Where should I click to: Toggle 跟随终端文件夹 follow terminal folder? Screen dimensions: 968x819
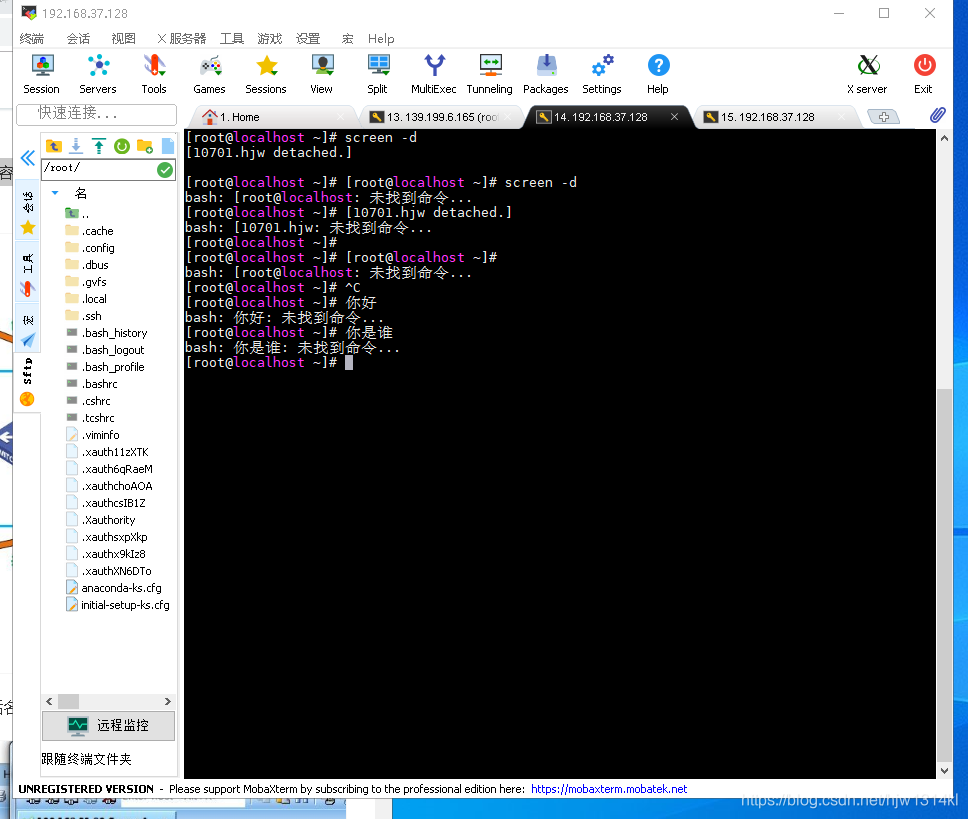point(86,759)
